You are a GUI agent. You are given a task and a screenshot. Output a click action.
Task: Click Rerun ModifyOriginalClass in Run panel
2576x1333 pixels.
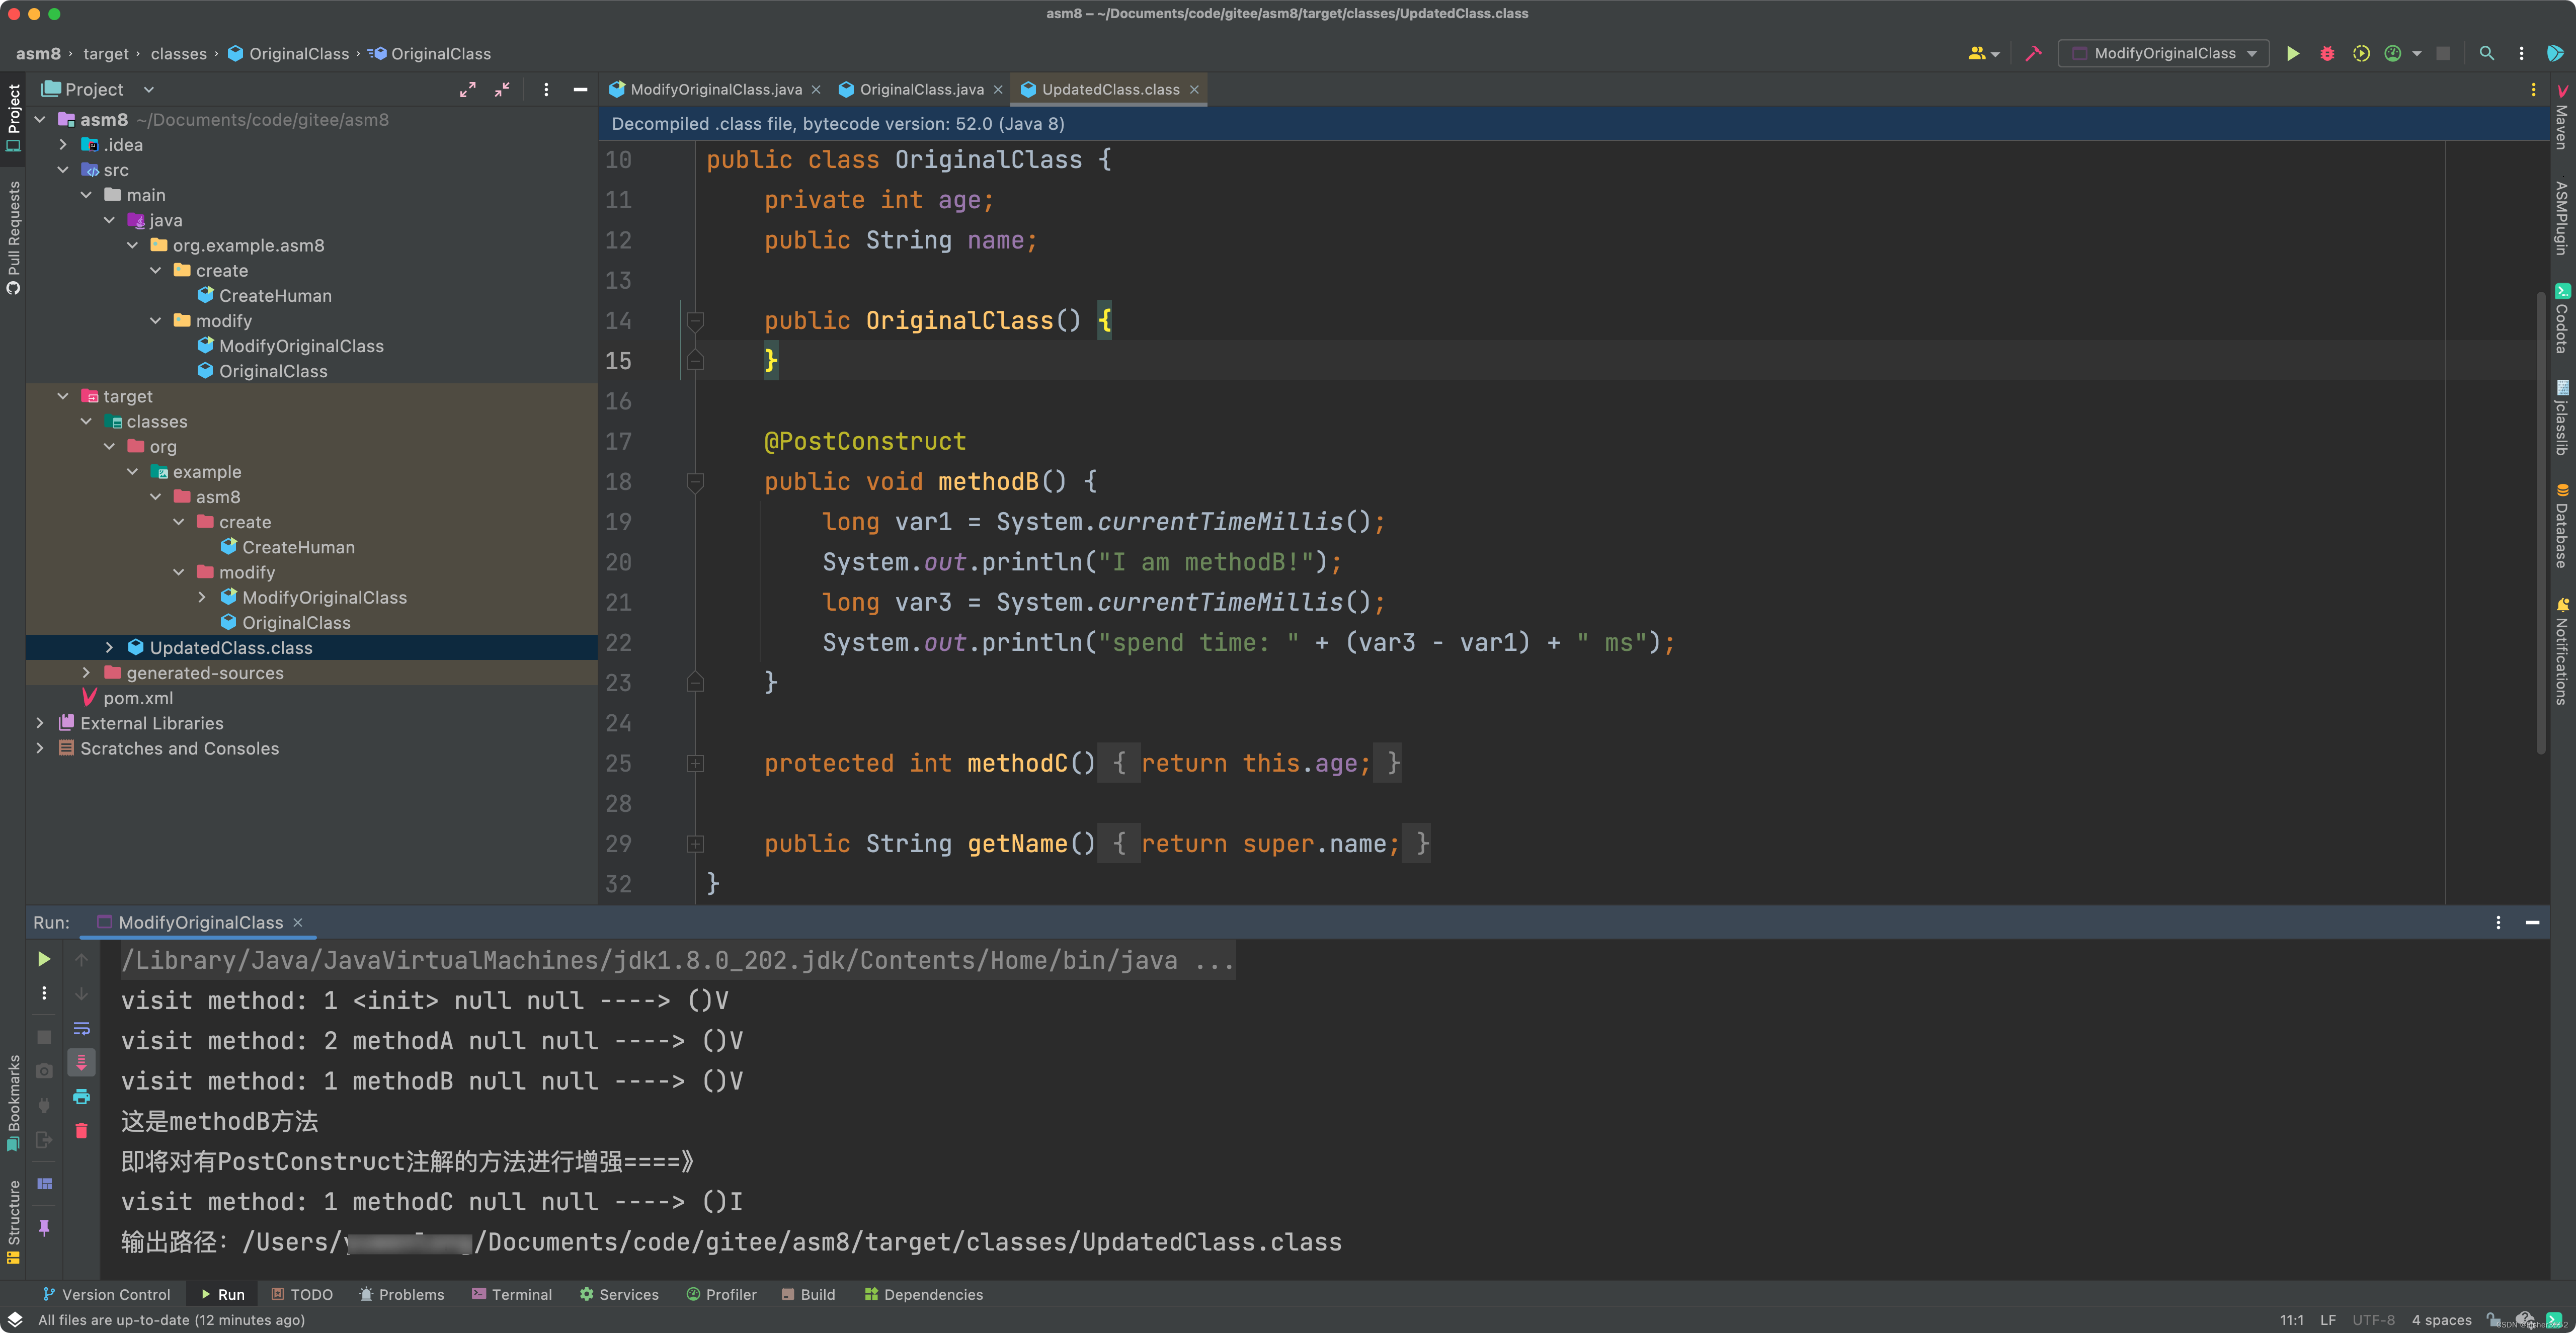pyautogui.click(x=44, y=959)
